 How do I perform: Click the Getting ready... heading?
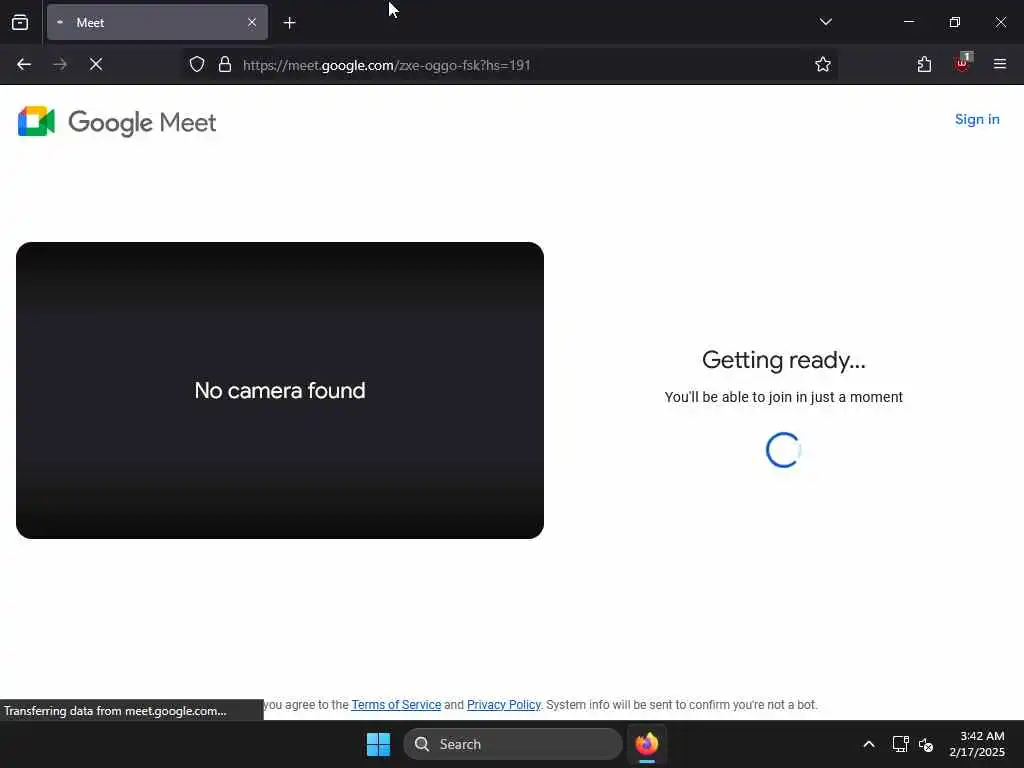784,360
